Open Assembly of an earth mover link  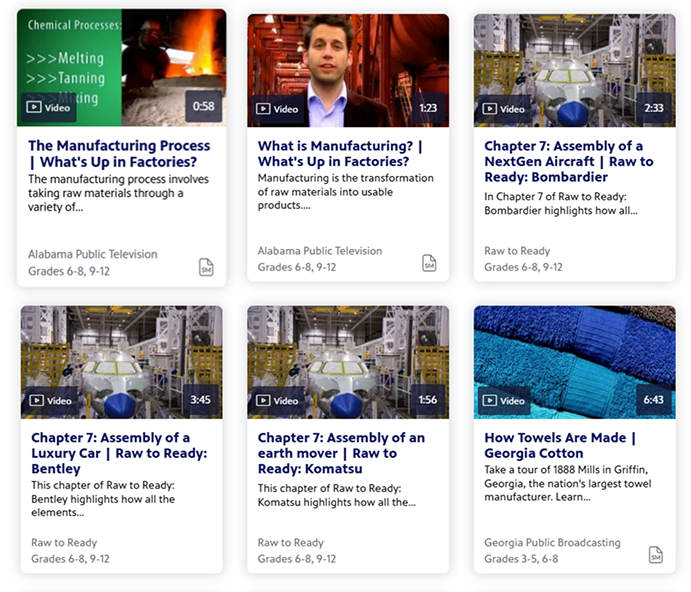(341, 453)
